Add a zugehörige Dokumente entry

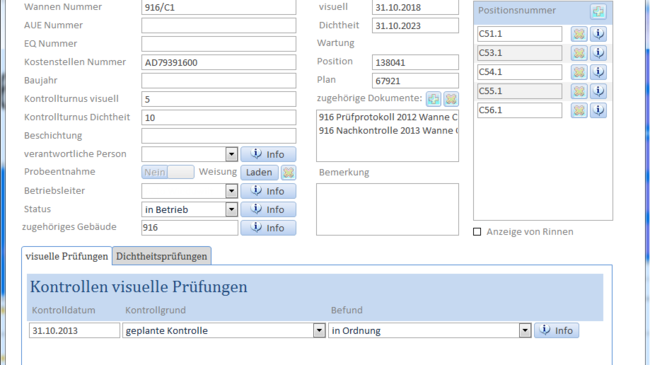click(434, 99)
